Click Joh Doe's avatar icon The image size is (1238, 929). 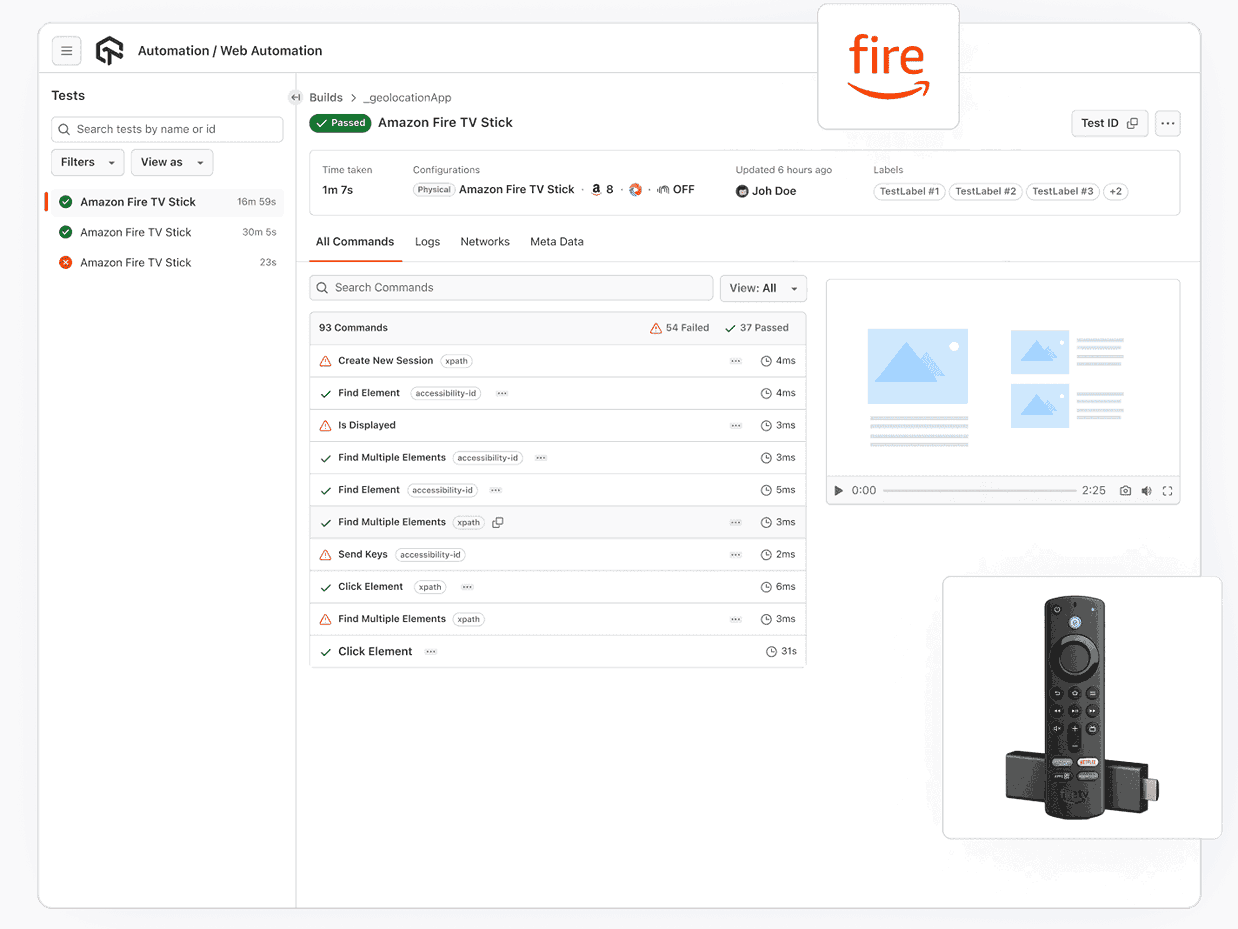click(742, 191)
